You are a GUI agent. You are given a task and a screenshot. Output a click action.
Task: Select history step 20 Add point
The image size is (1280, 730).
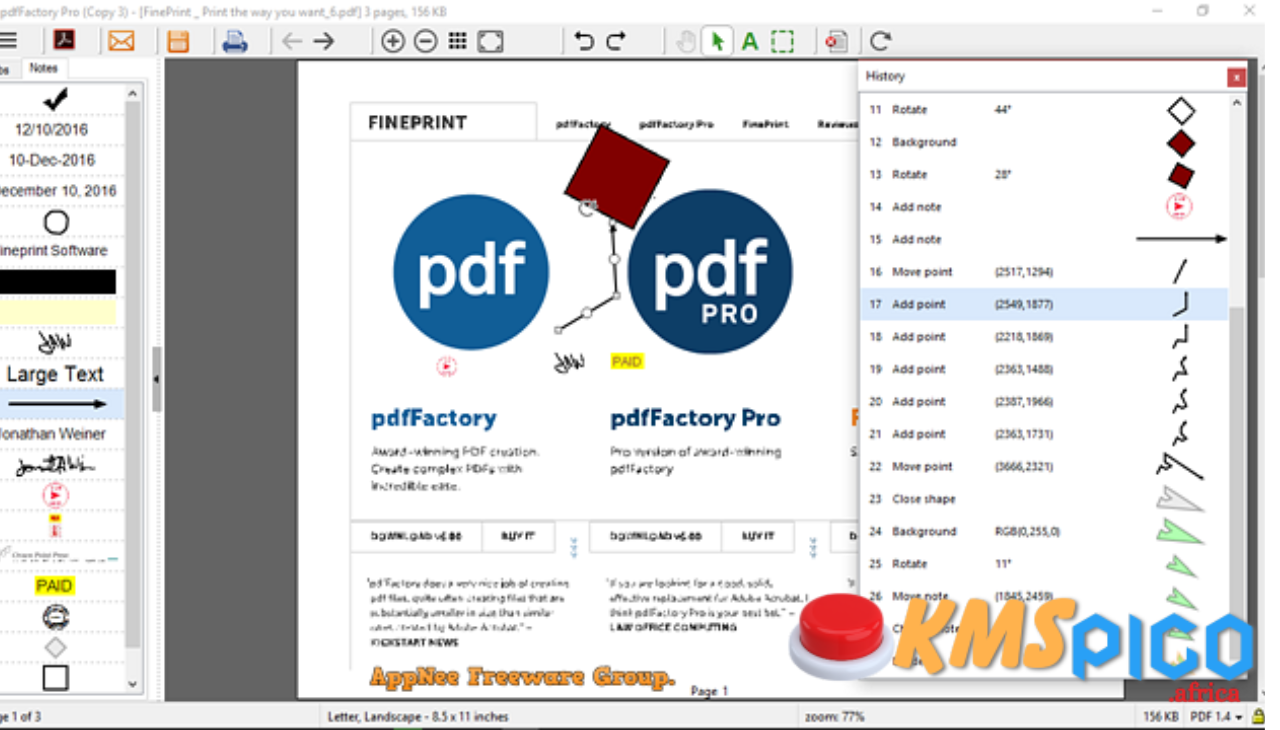tap(1044, 402)
